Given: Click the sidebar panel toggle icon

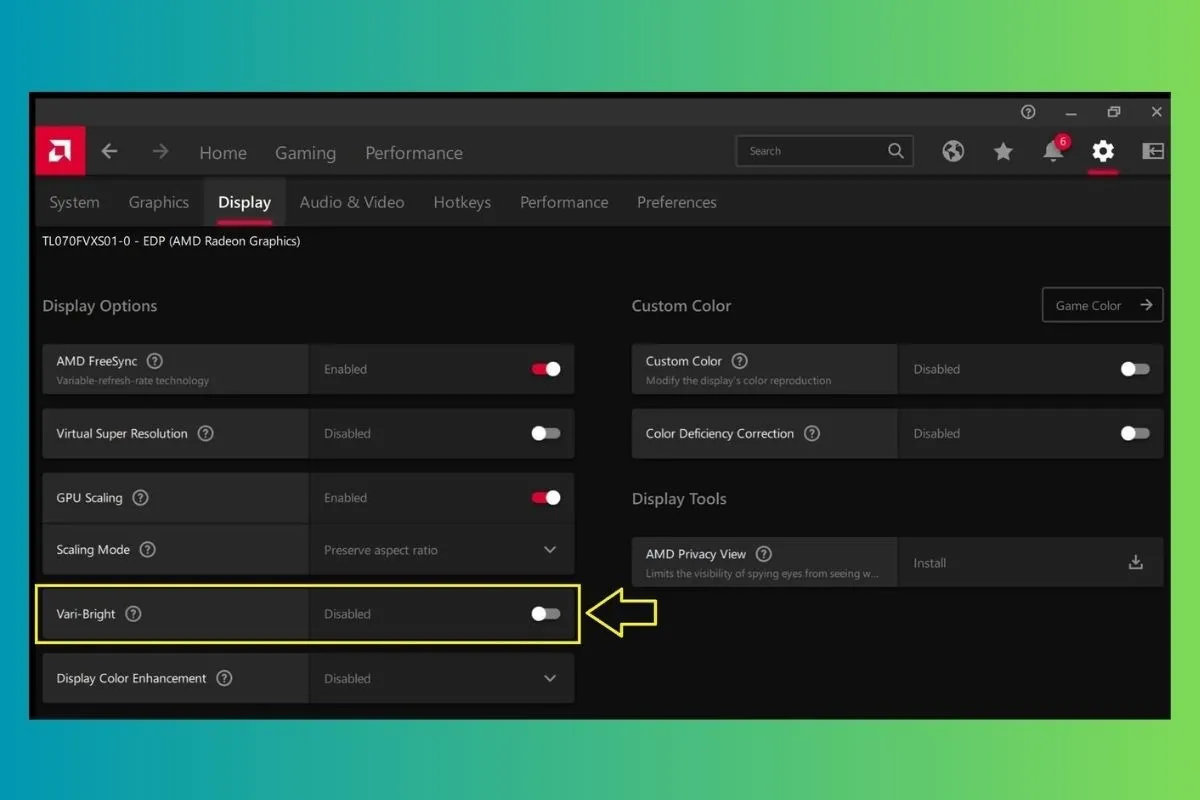Looking at the screenshot, I should point(1153,151).
